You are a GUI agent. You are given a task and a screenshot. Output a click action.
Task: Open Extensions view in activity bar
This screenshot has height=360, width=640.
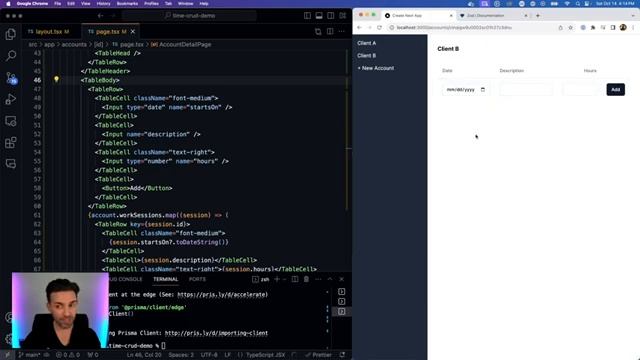click(11, 142)
